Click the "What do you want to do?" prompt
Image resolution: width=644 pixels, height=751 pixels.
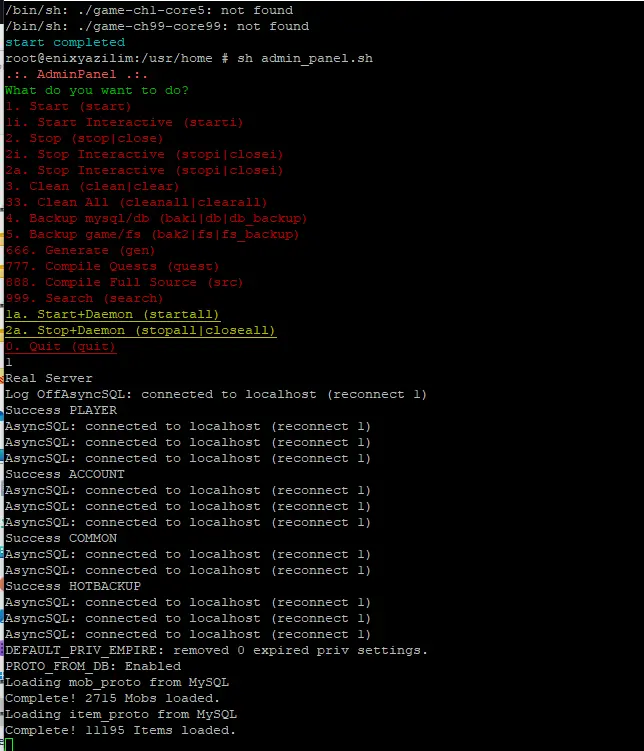(x=96, y=90)
